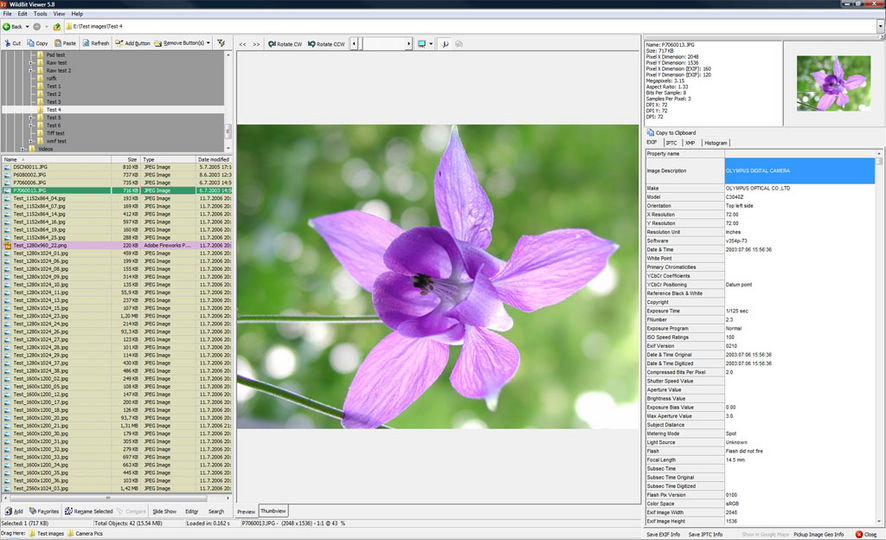Open the Camera Pics favorite folder
The height and width of the screenshot is (540, 886).
(x=85, y=533)
